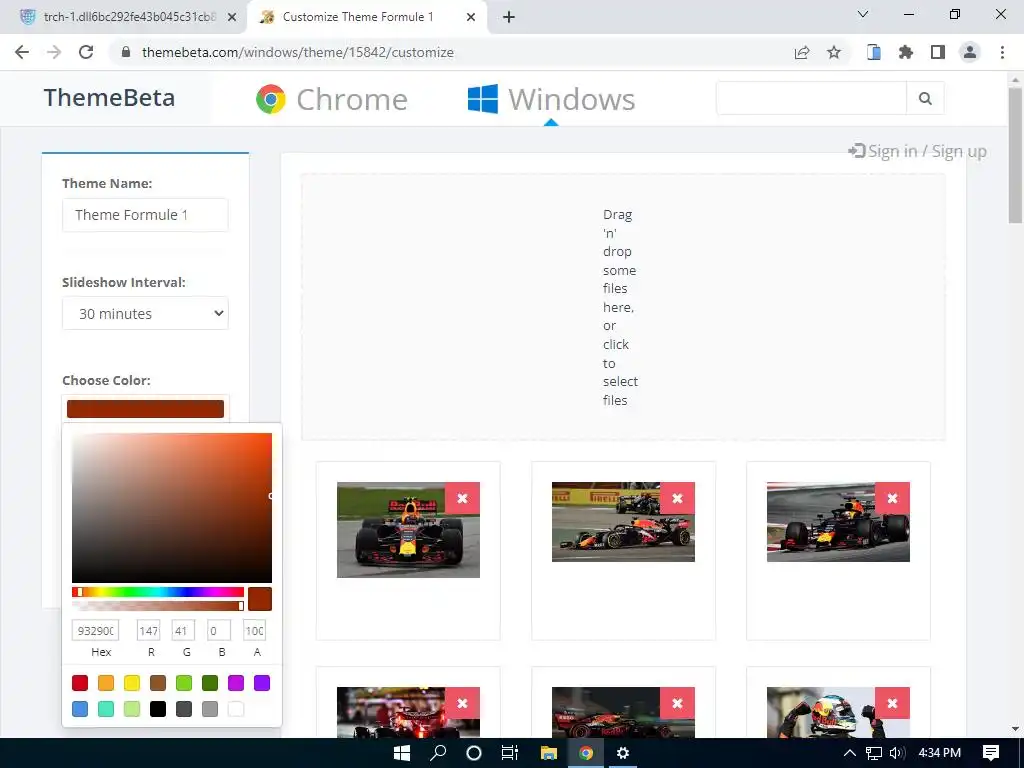Click the blue extension icon beside bookmark star

(x=874, y=52)
